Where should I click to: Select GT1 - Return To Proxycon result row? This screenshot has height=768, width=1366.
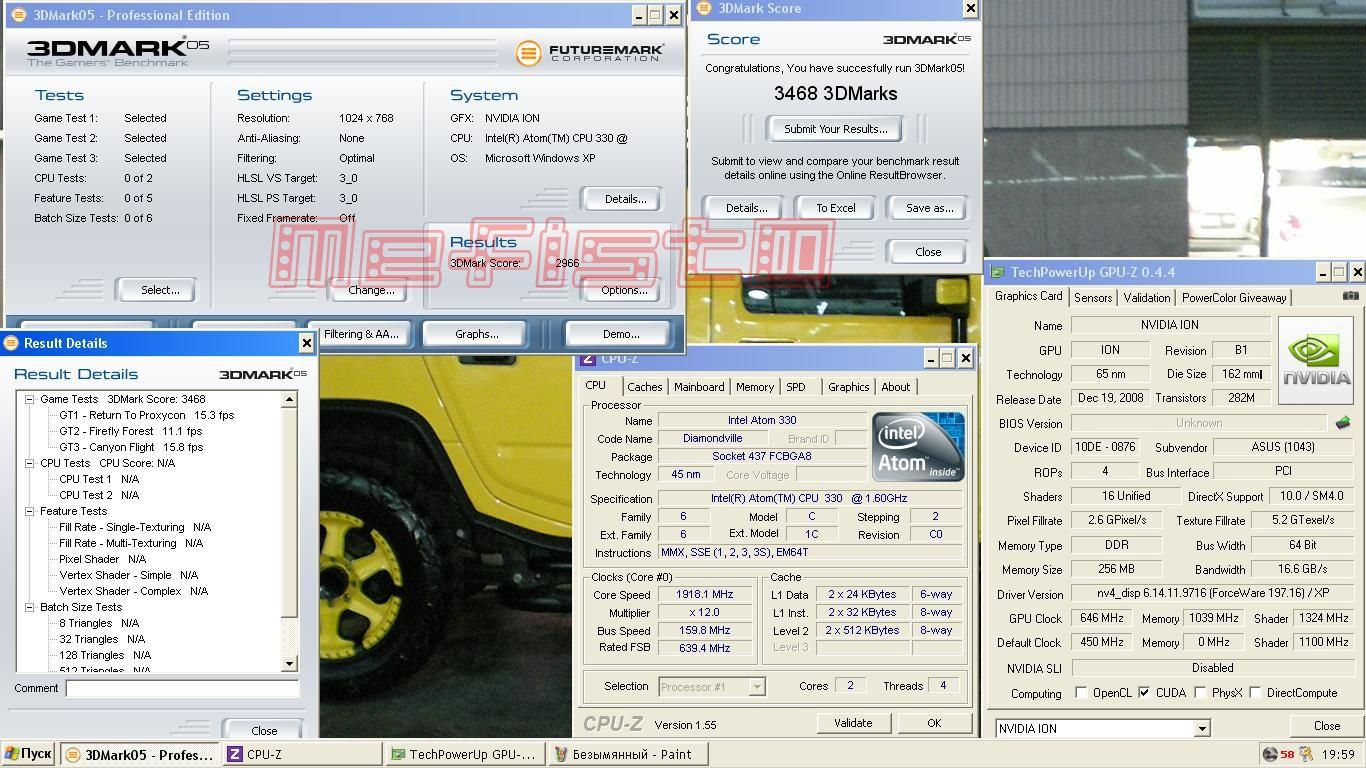146,415
